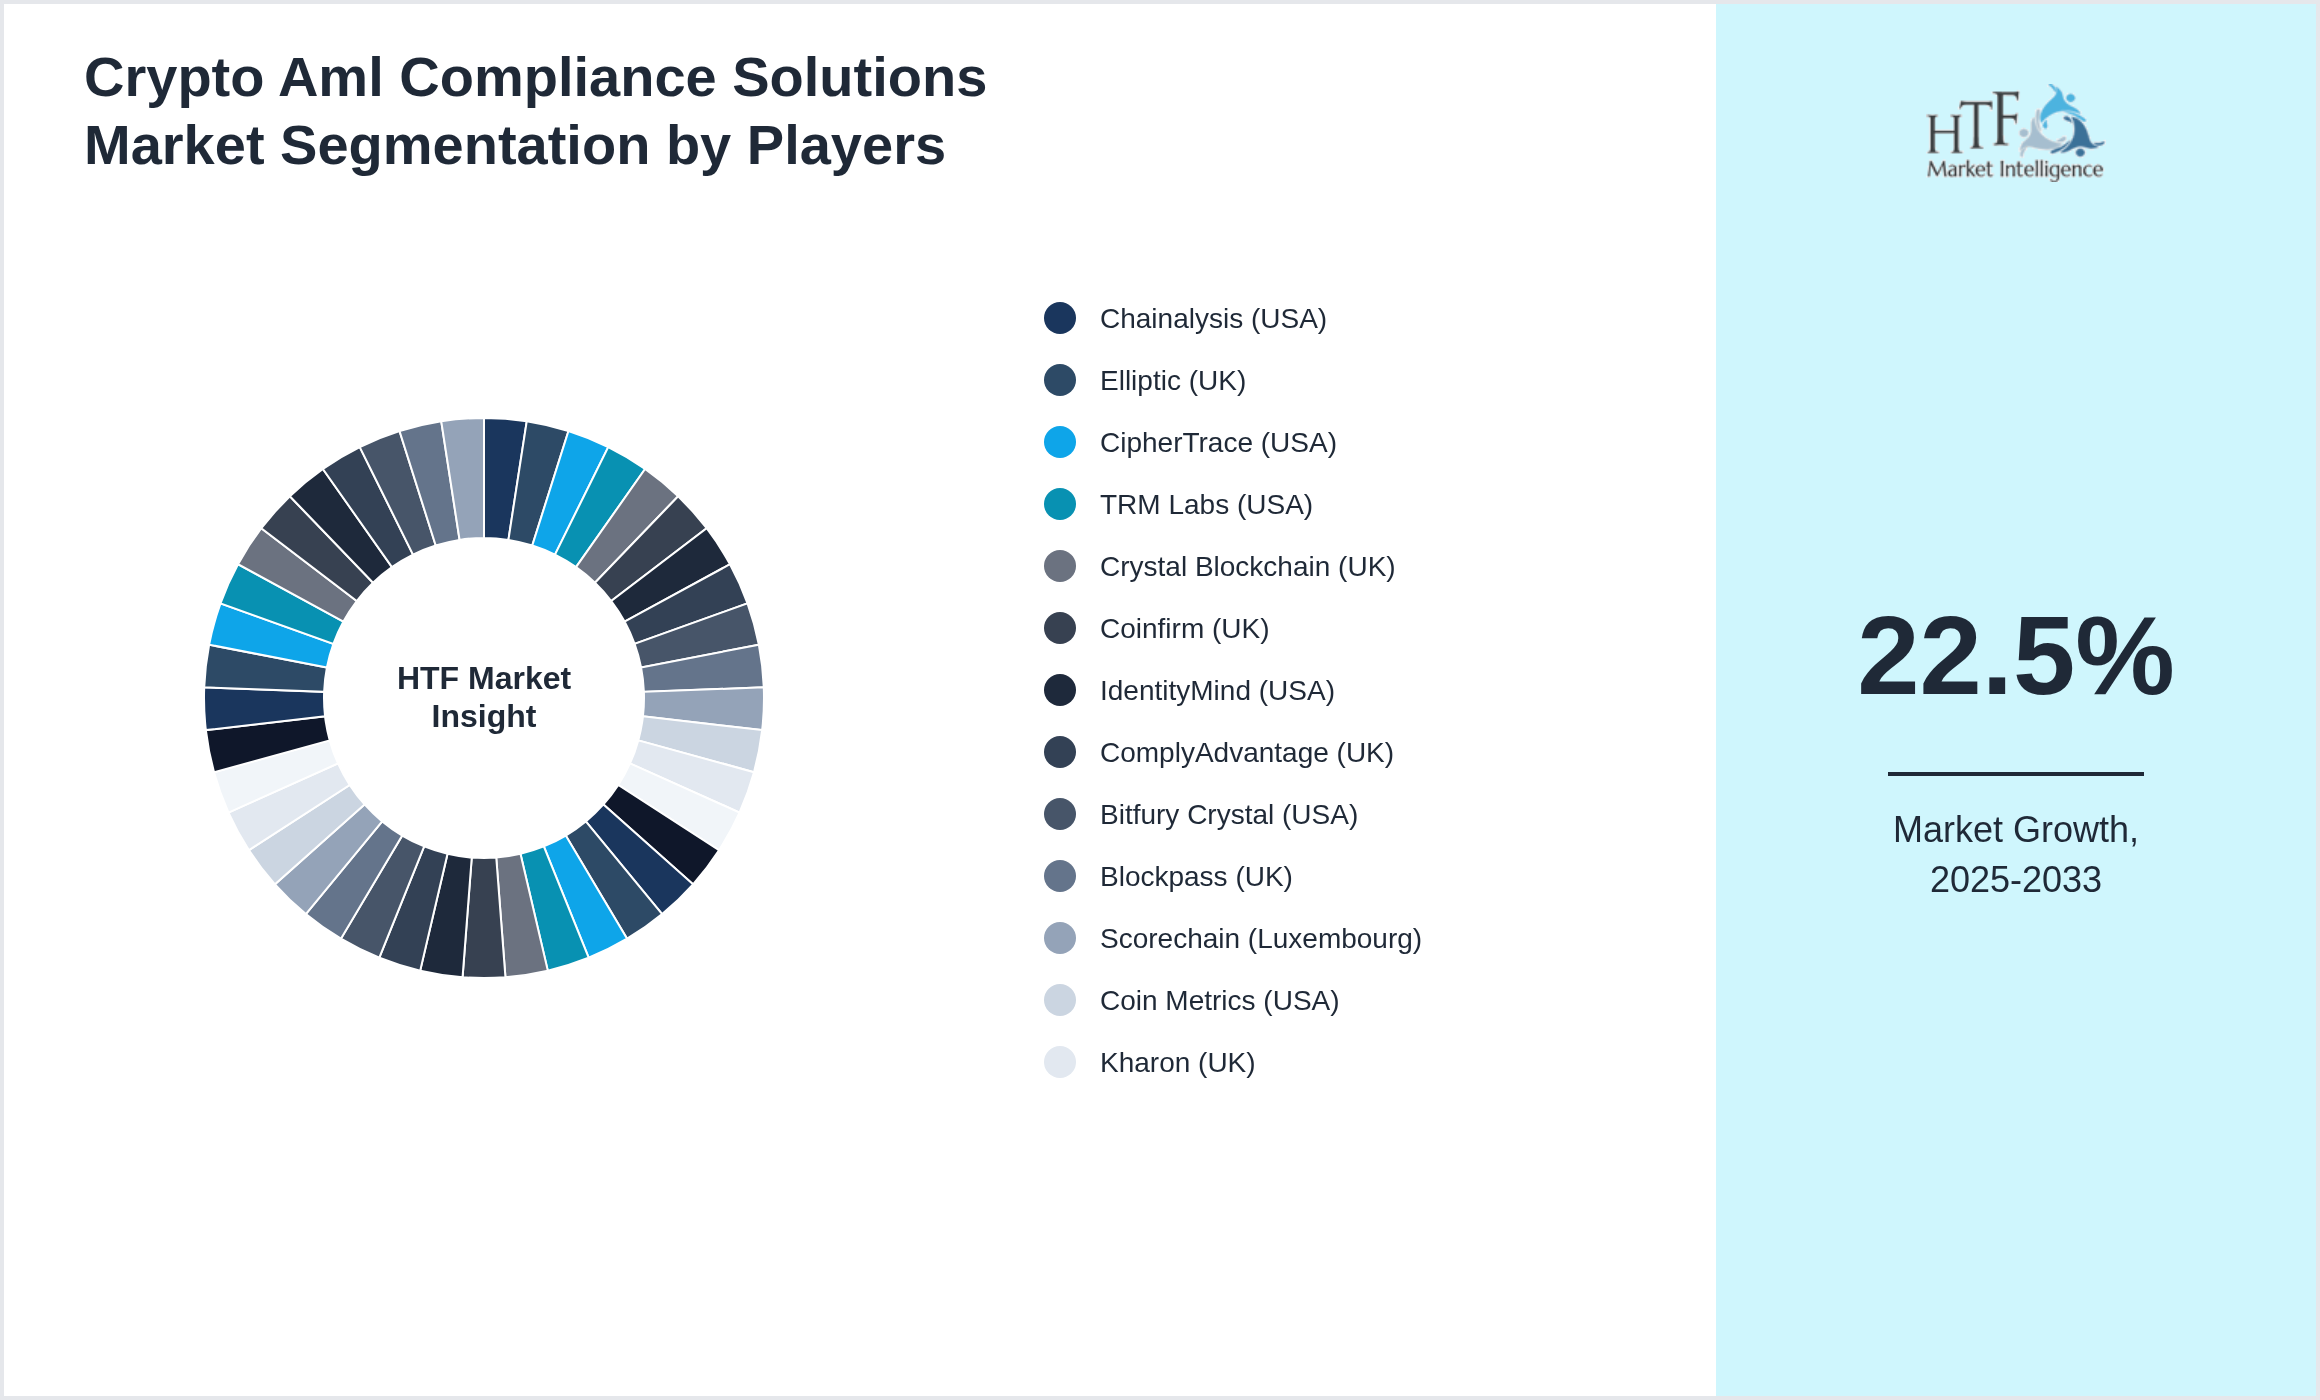Select the ComplyAdvantage (UK) legend label
2320x1400 pixels.
pos(1246,752)
